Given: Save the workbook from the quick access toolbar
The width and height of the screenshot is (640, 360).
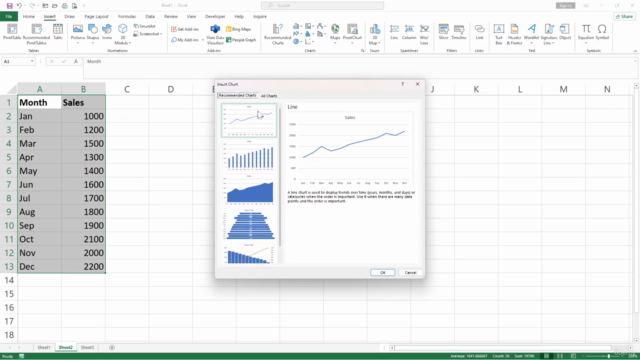Looking at the screenshot, I should tap(9, 6).
